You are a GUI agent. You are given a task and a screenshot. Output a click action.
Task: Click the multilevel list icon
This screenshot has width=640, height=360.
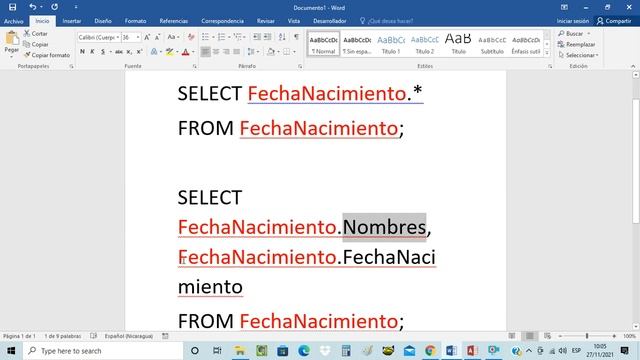point(238,37)
